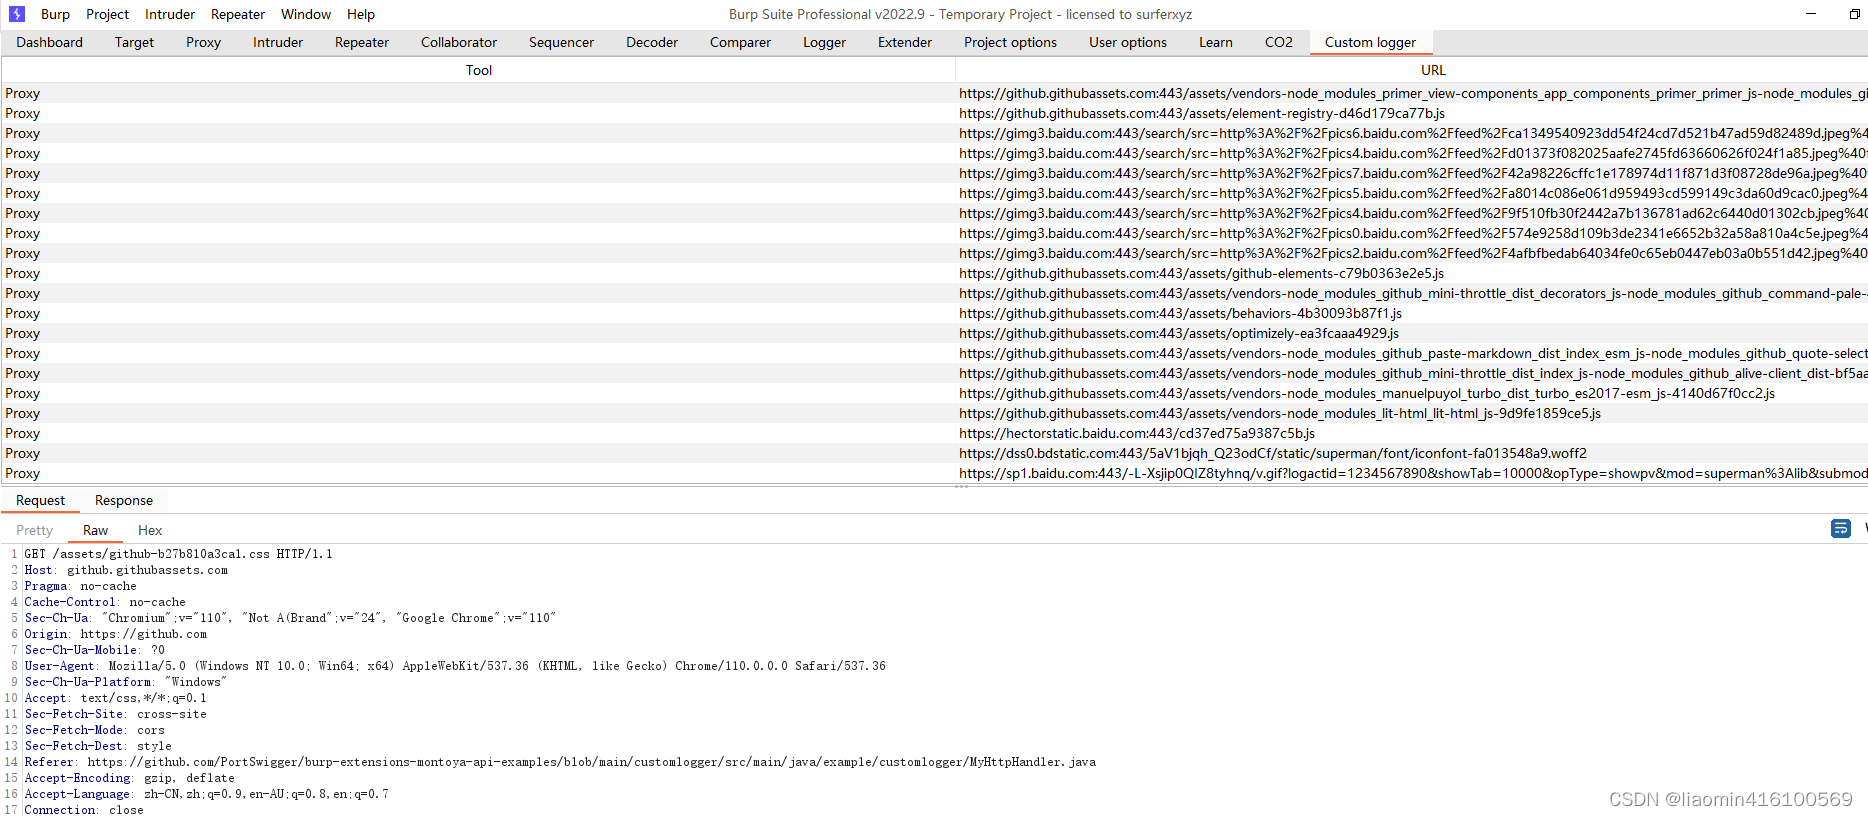The width and height of the screenshot is (1868, 816).
Task: Select the iconfont-fa013548a9.woff2 row
Action: pos(934,453)
